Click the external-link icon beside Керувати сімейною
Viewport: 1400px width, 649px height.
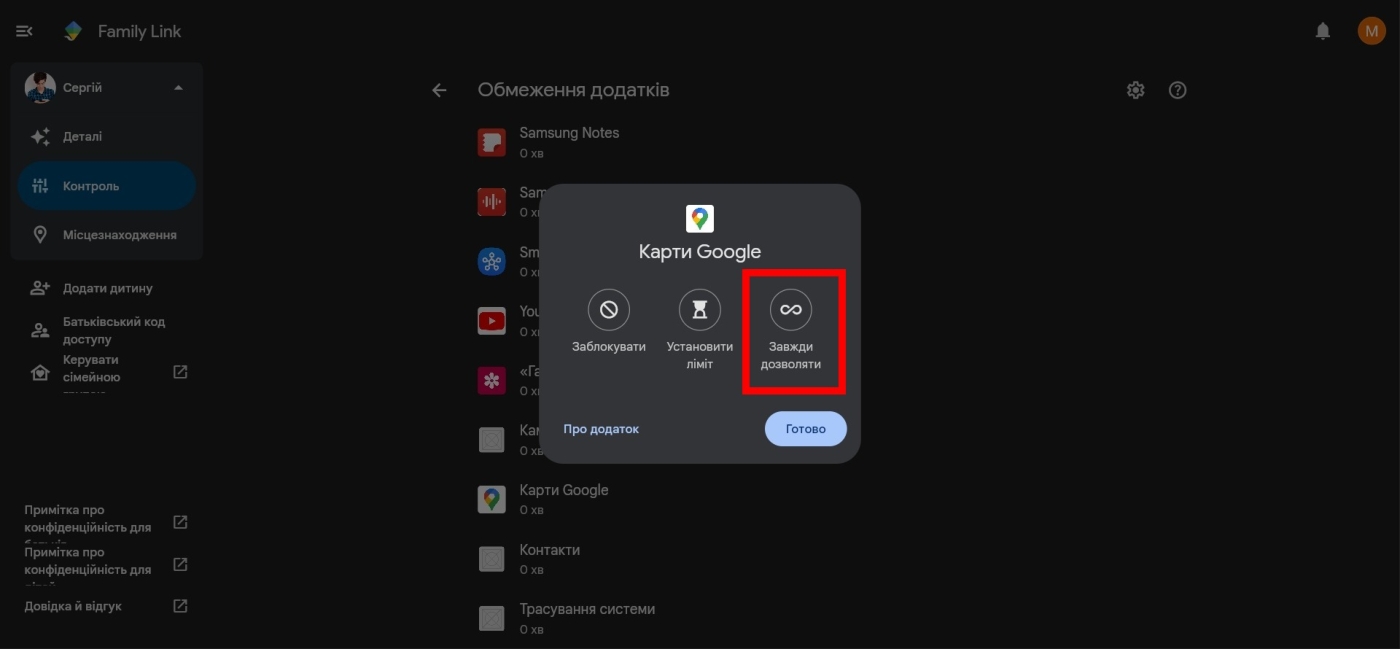[180, 372]
